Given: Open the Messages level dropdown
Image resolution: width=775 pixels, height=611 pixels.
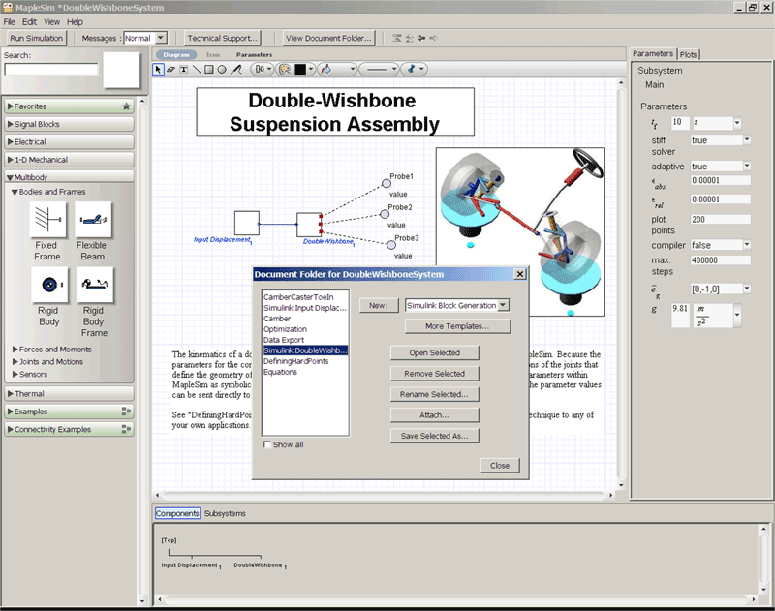Looking at the screenshot, I should pyautogui.click(x=161, y=38).
